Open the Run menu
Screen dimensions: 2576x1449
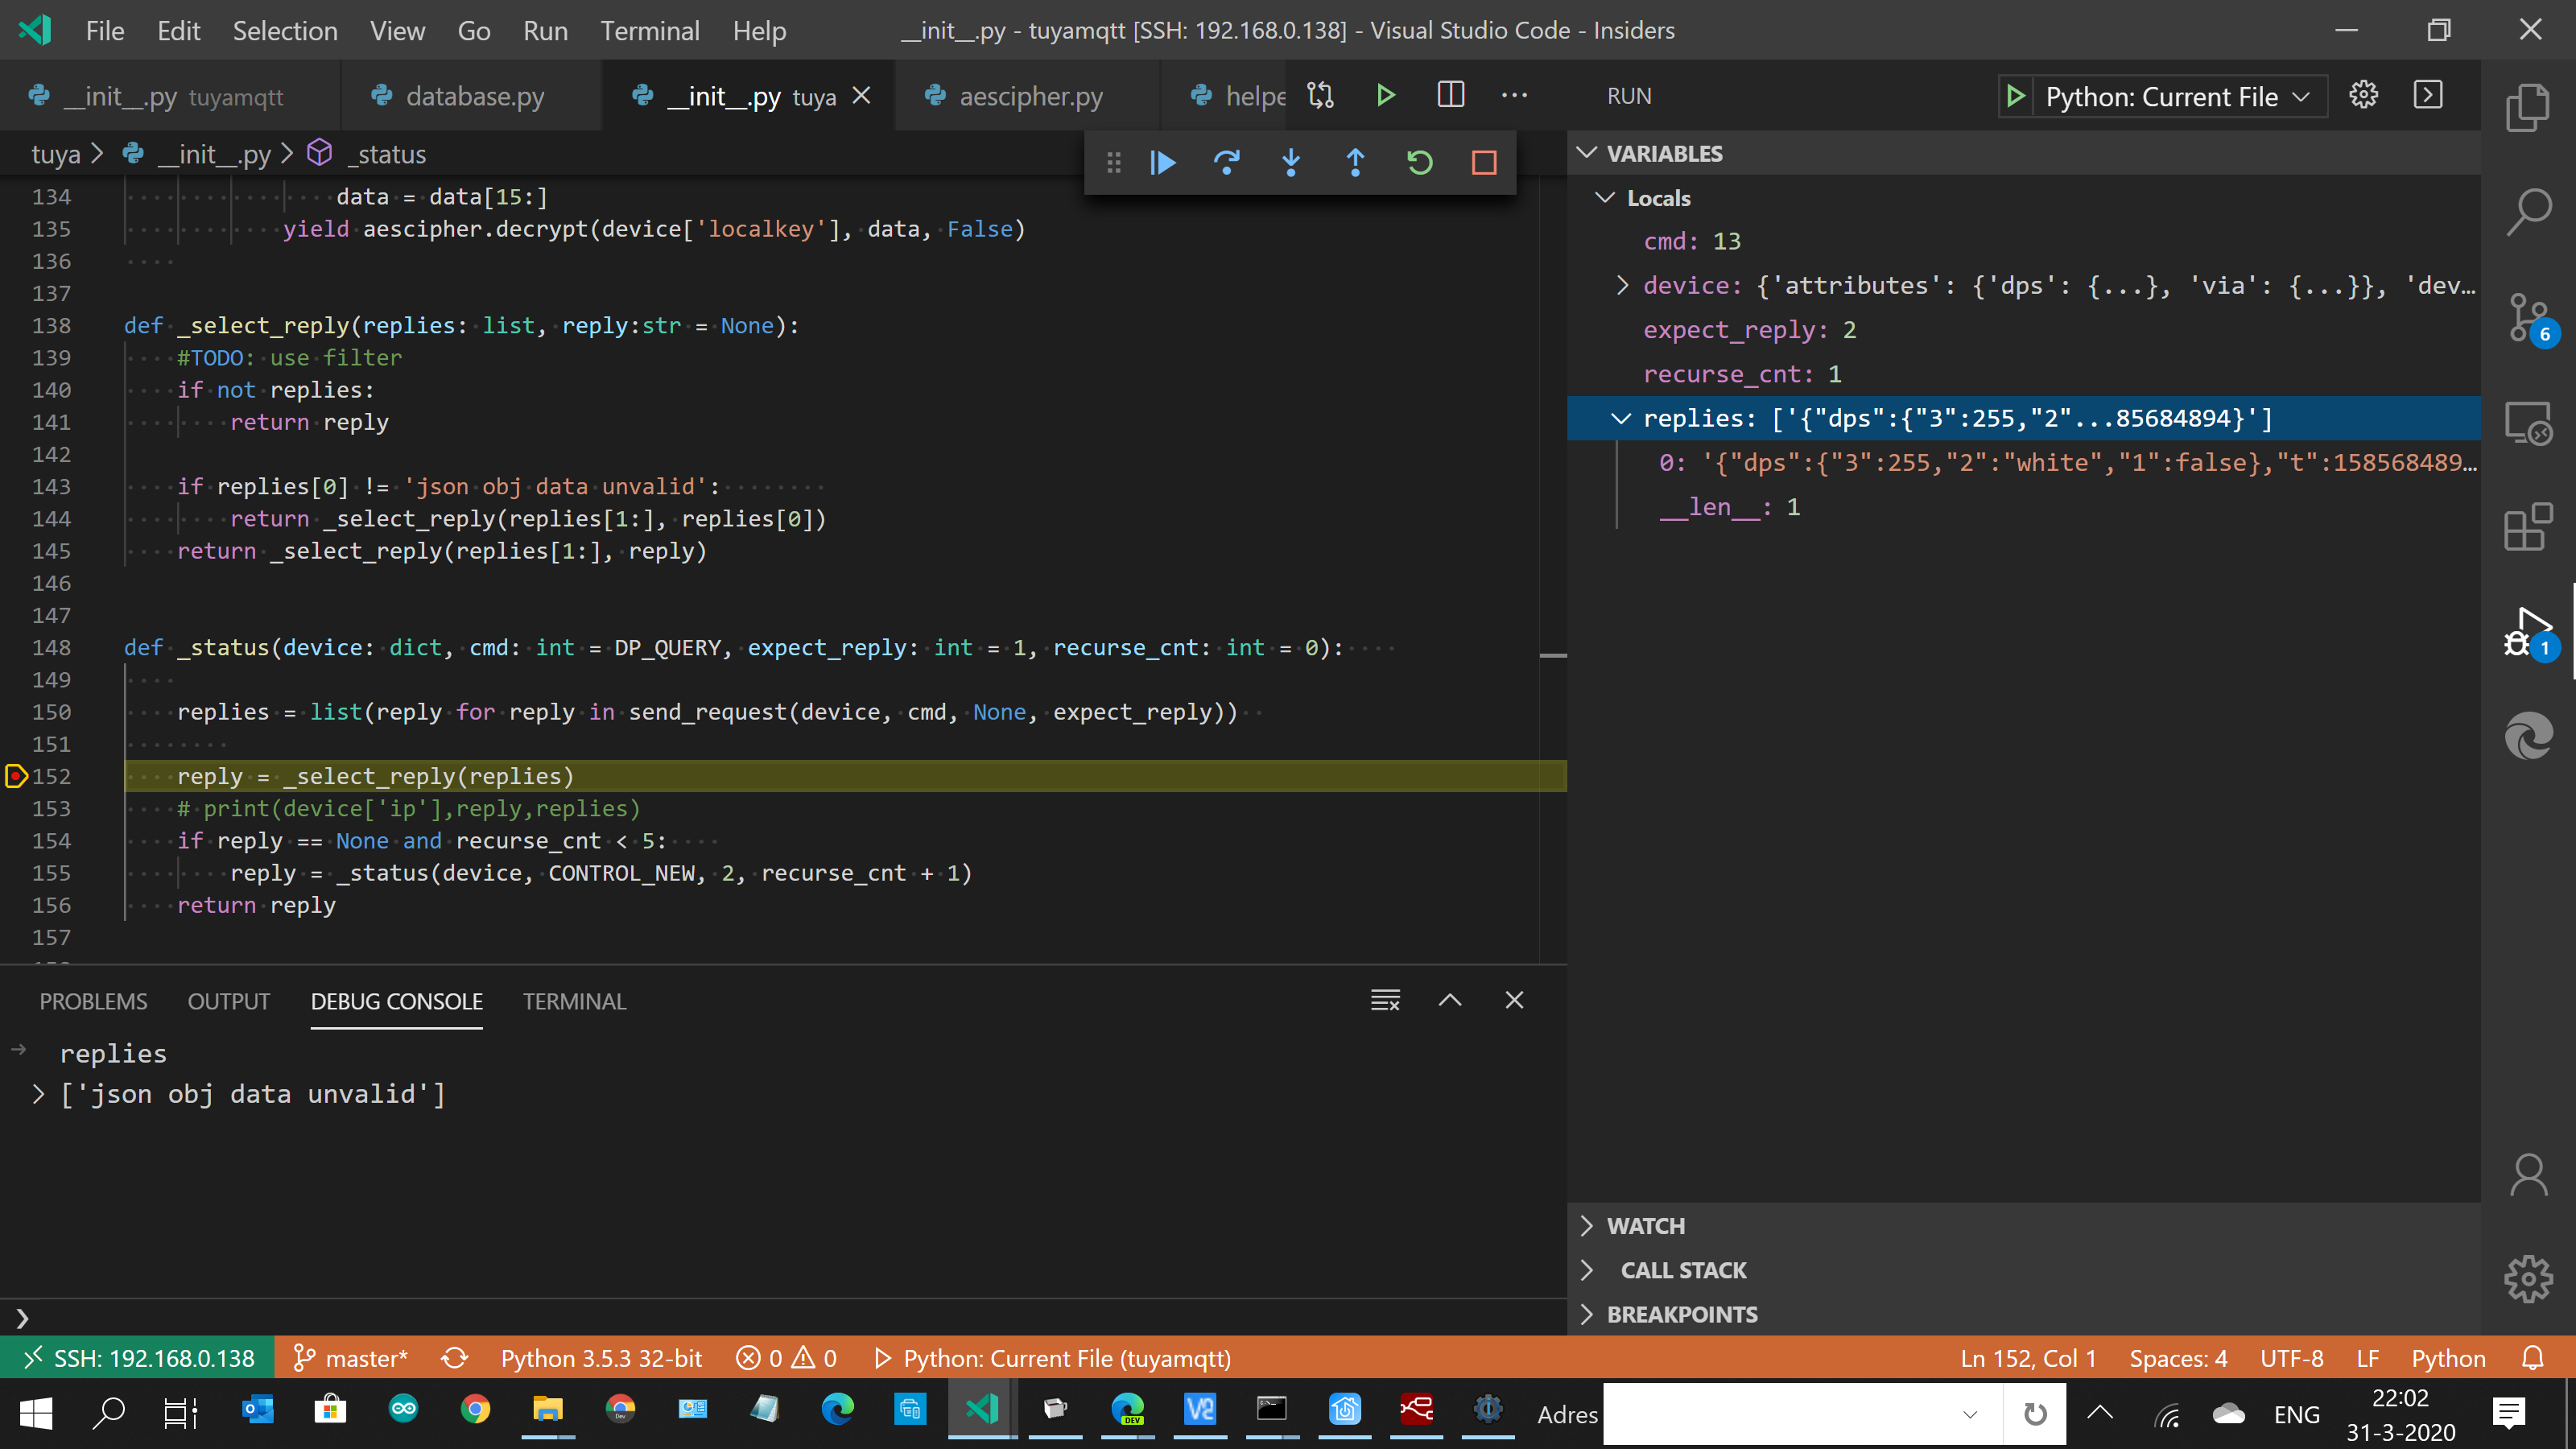point(544,30)
